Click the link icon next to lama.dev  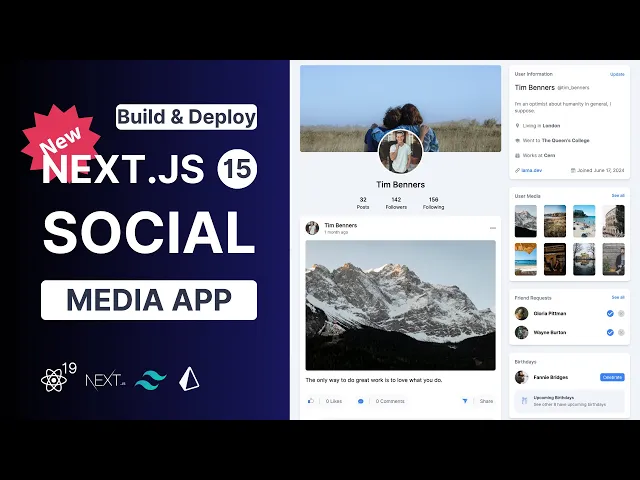coord(518,170)
